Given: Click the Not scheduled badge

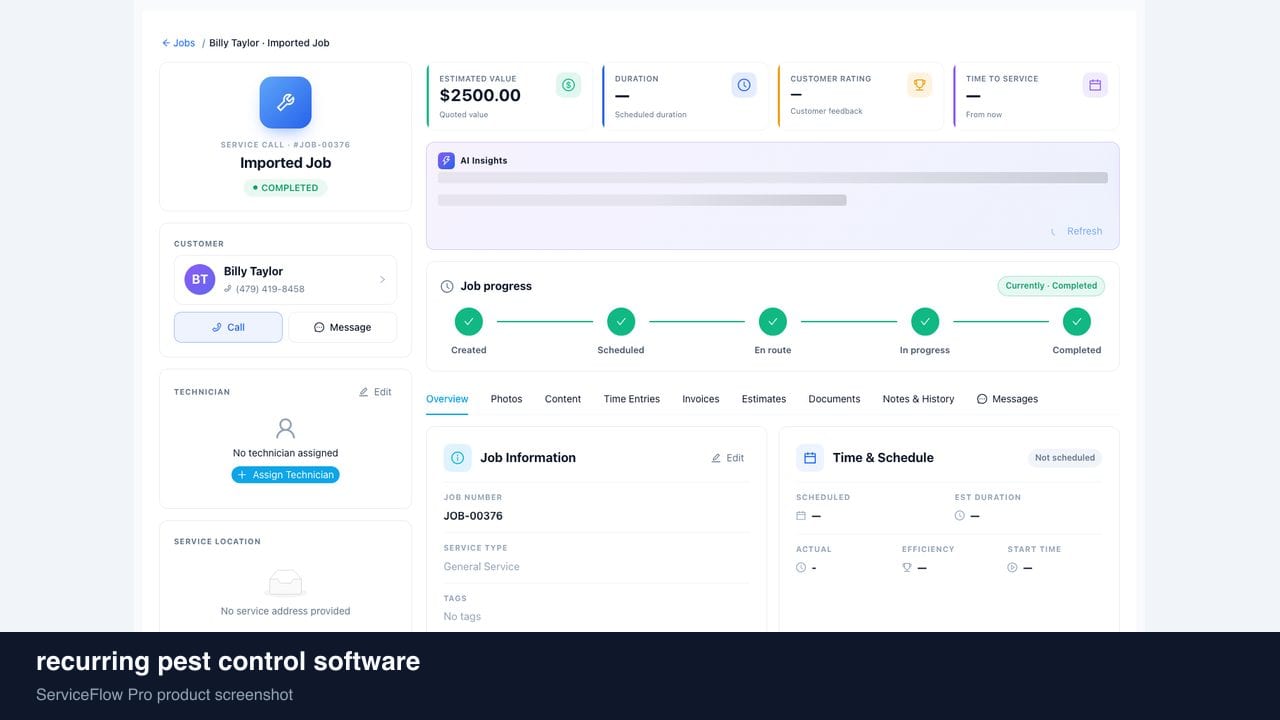Looking at the screenshot, I should pos(1065,458).
